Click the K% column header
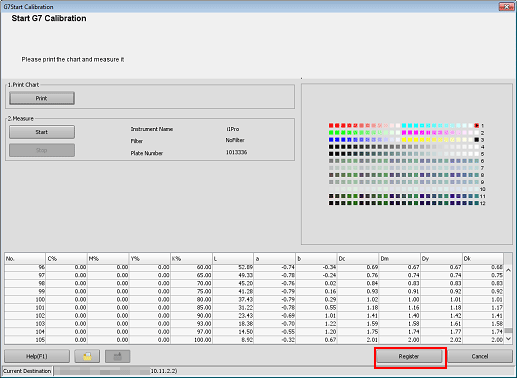 click(x=191, y=259)
